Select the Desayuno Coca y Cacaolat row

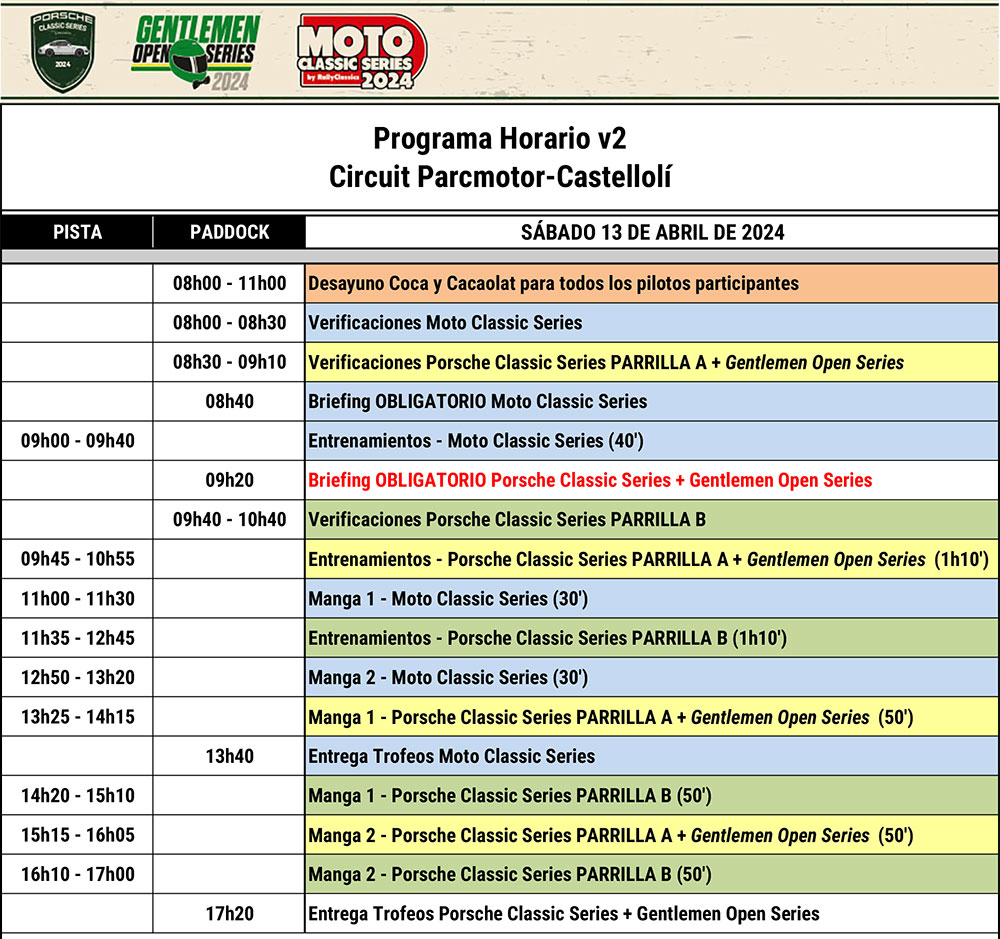click(x=553, y=283)
